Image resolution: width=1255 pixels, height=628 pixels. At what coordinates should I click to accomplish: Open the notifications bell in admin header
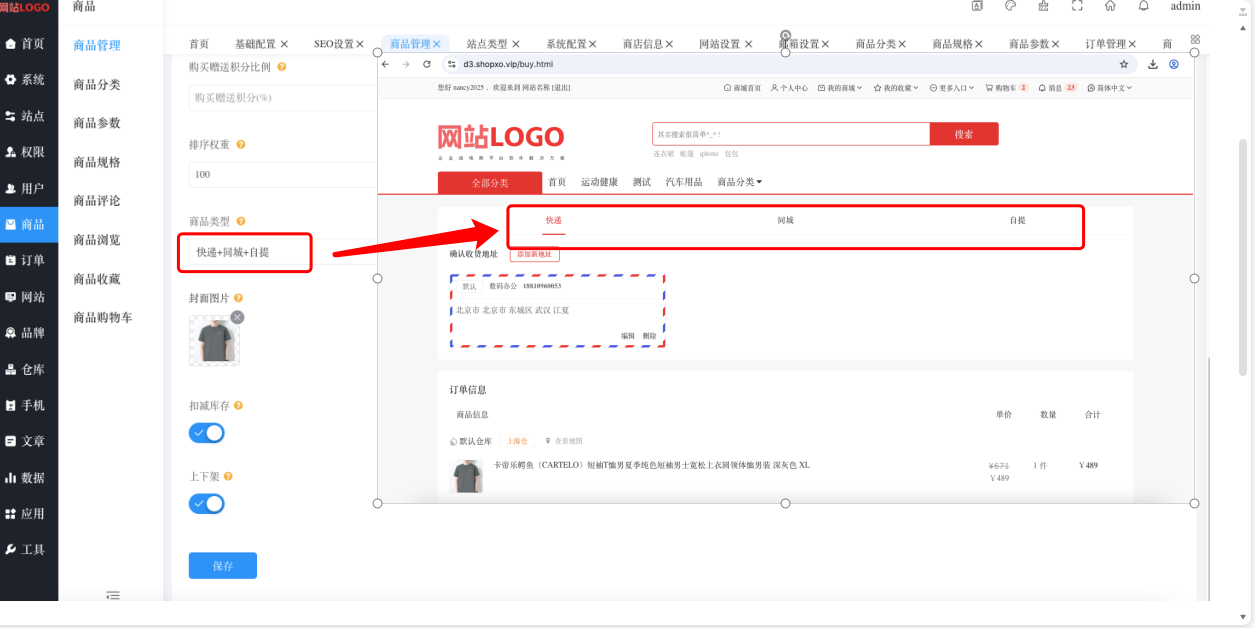tap(1144, 6)
